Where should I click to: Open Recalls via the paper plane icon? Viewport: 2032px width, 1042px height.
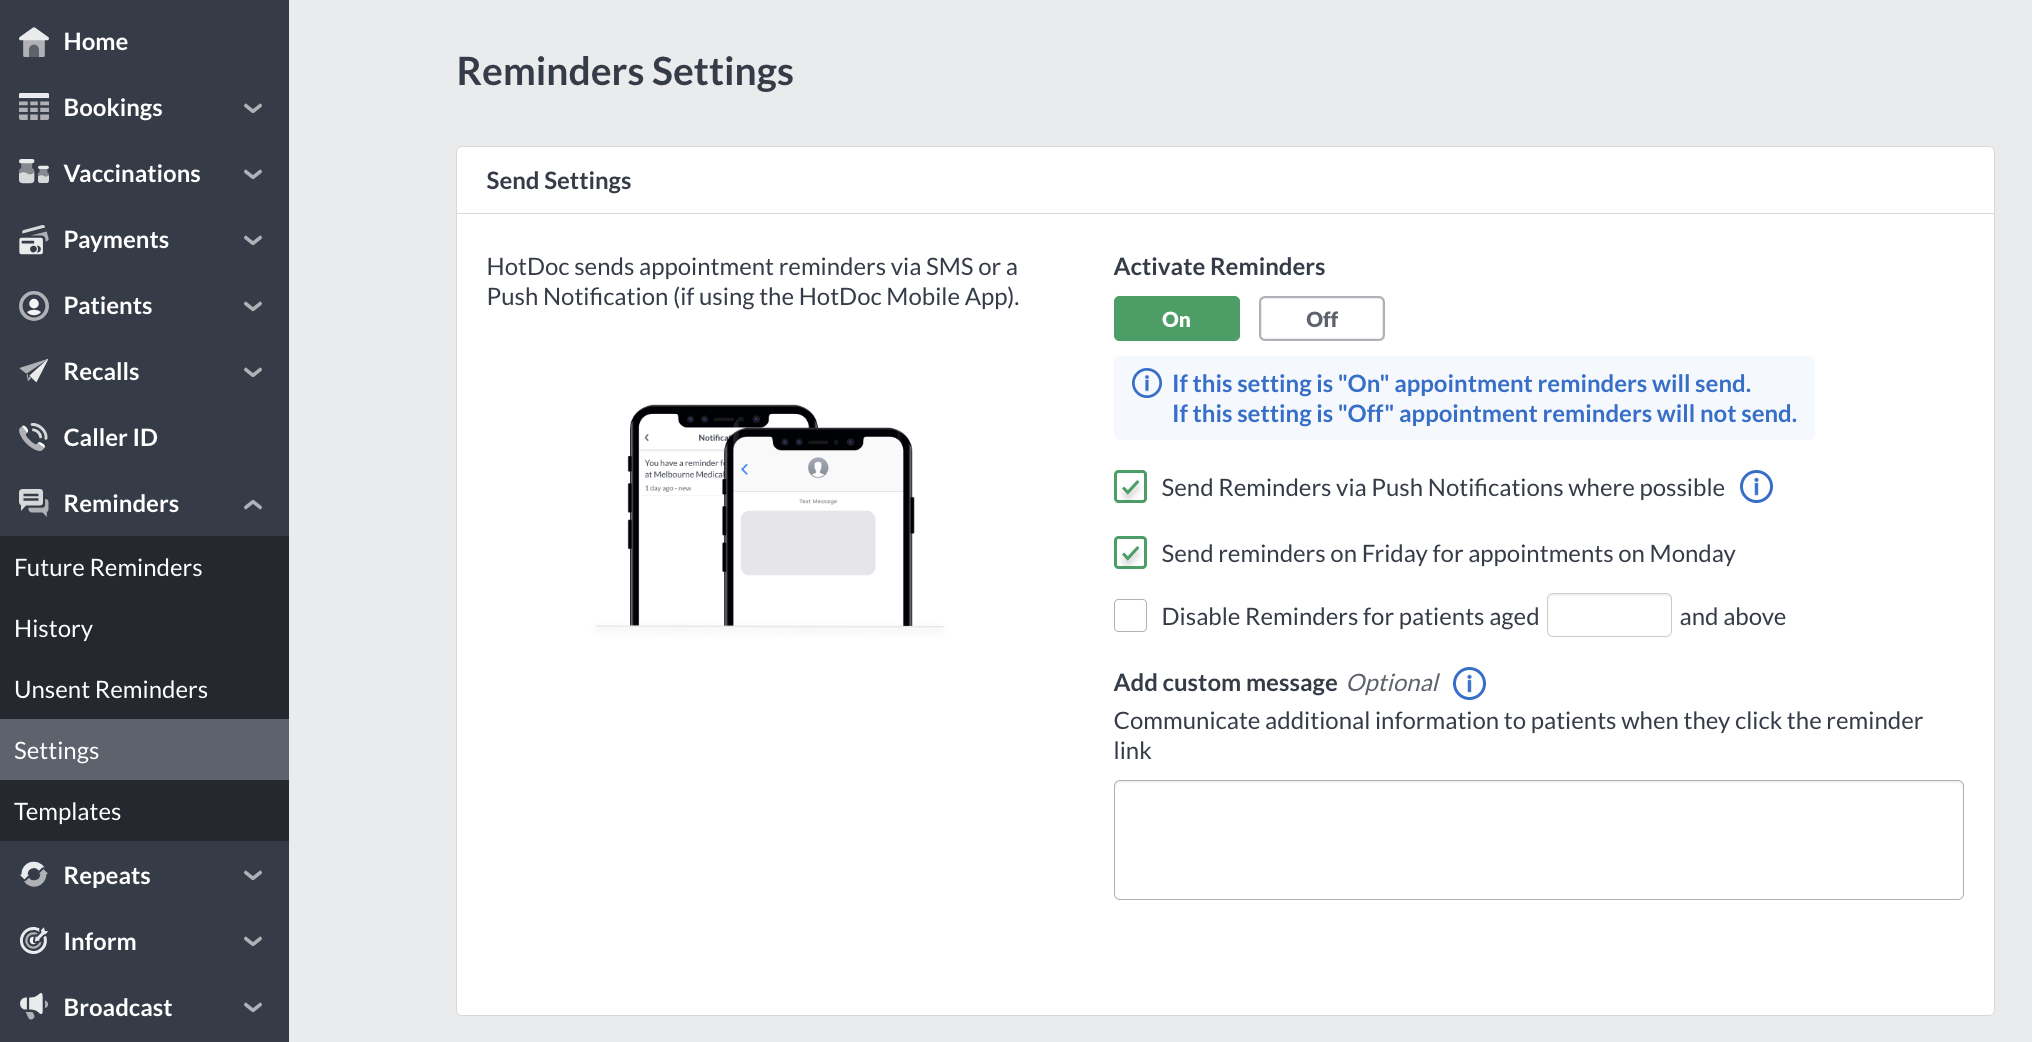pos(33,371)
